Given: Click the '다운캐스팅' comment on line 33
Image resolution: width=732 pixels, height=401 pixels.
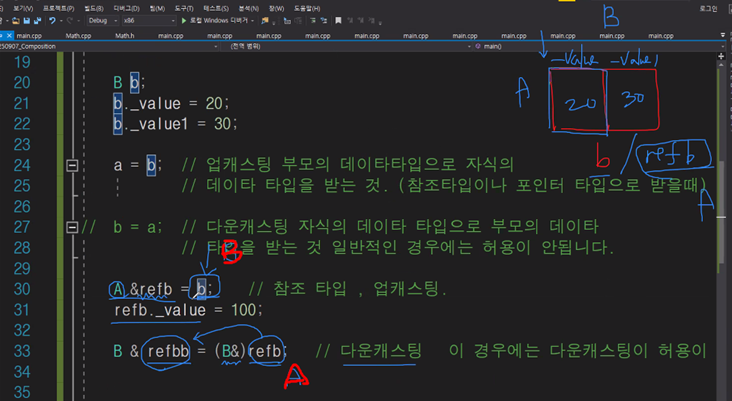Looking at the screenshot, I should click(381, 351).
